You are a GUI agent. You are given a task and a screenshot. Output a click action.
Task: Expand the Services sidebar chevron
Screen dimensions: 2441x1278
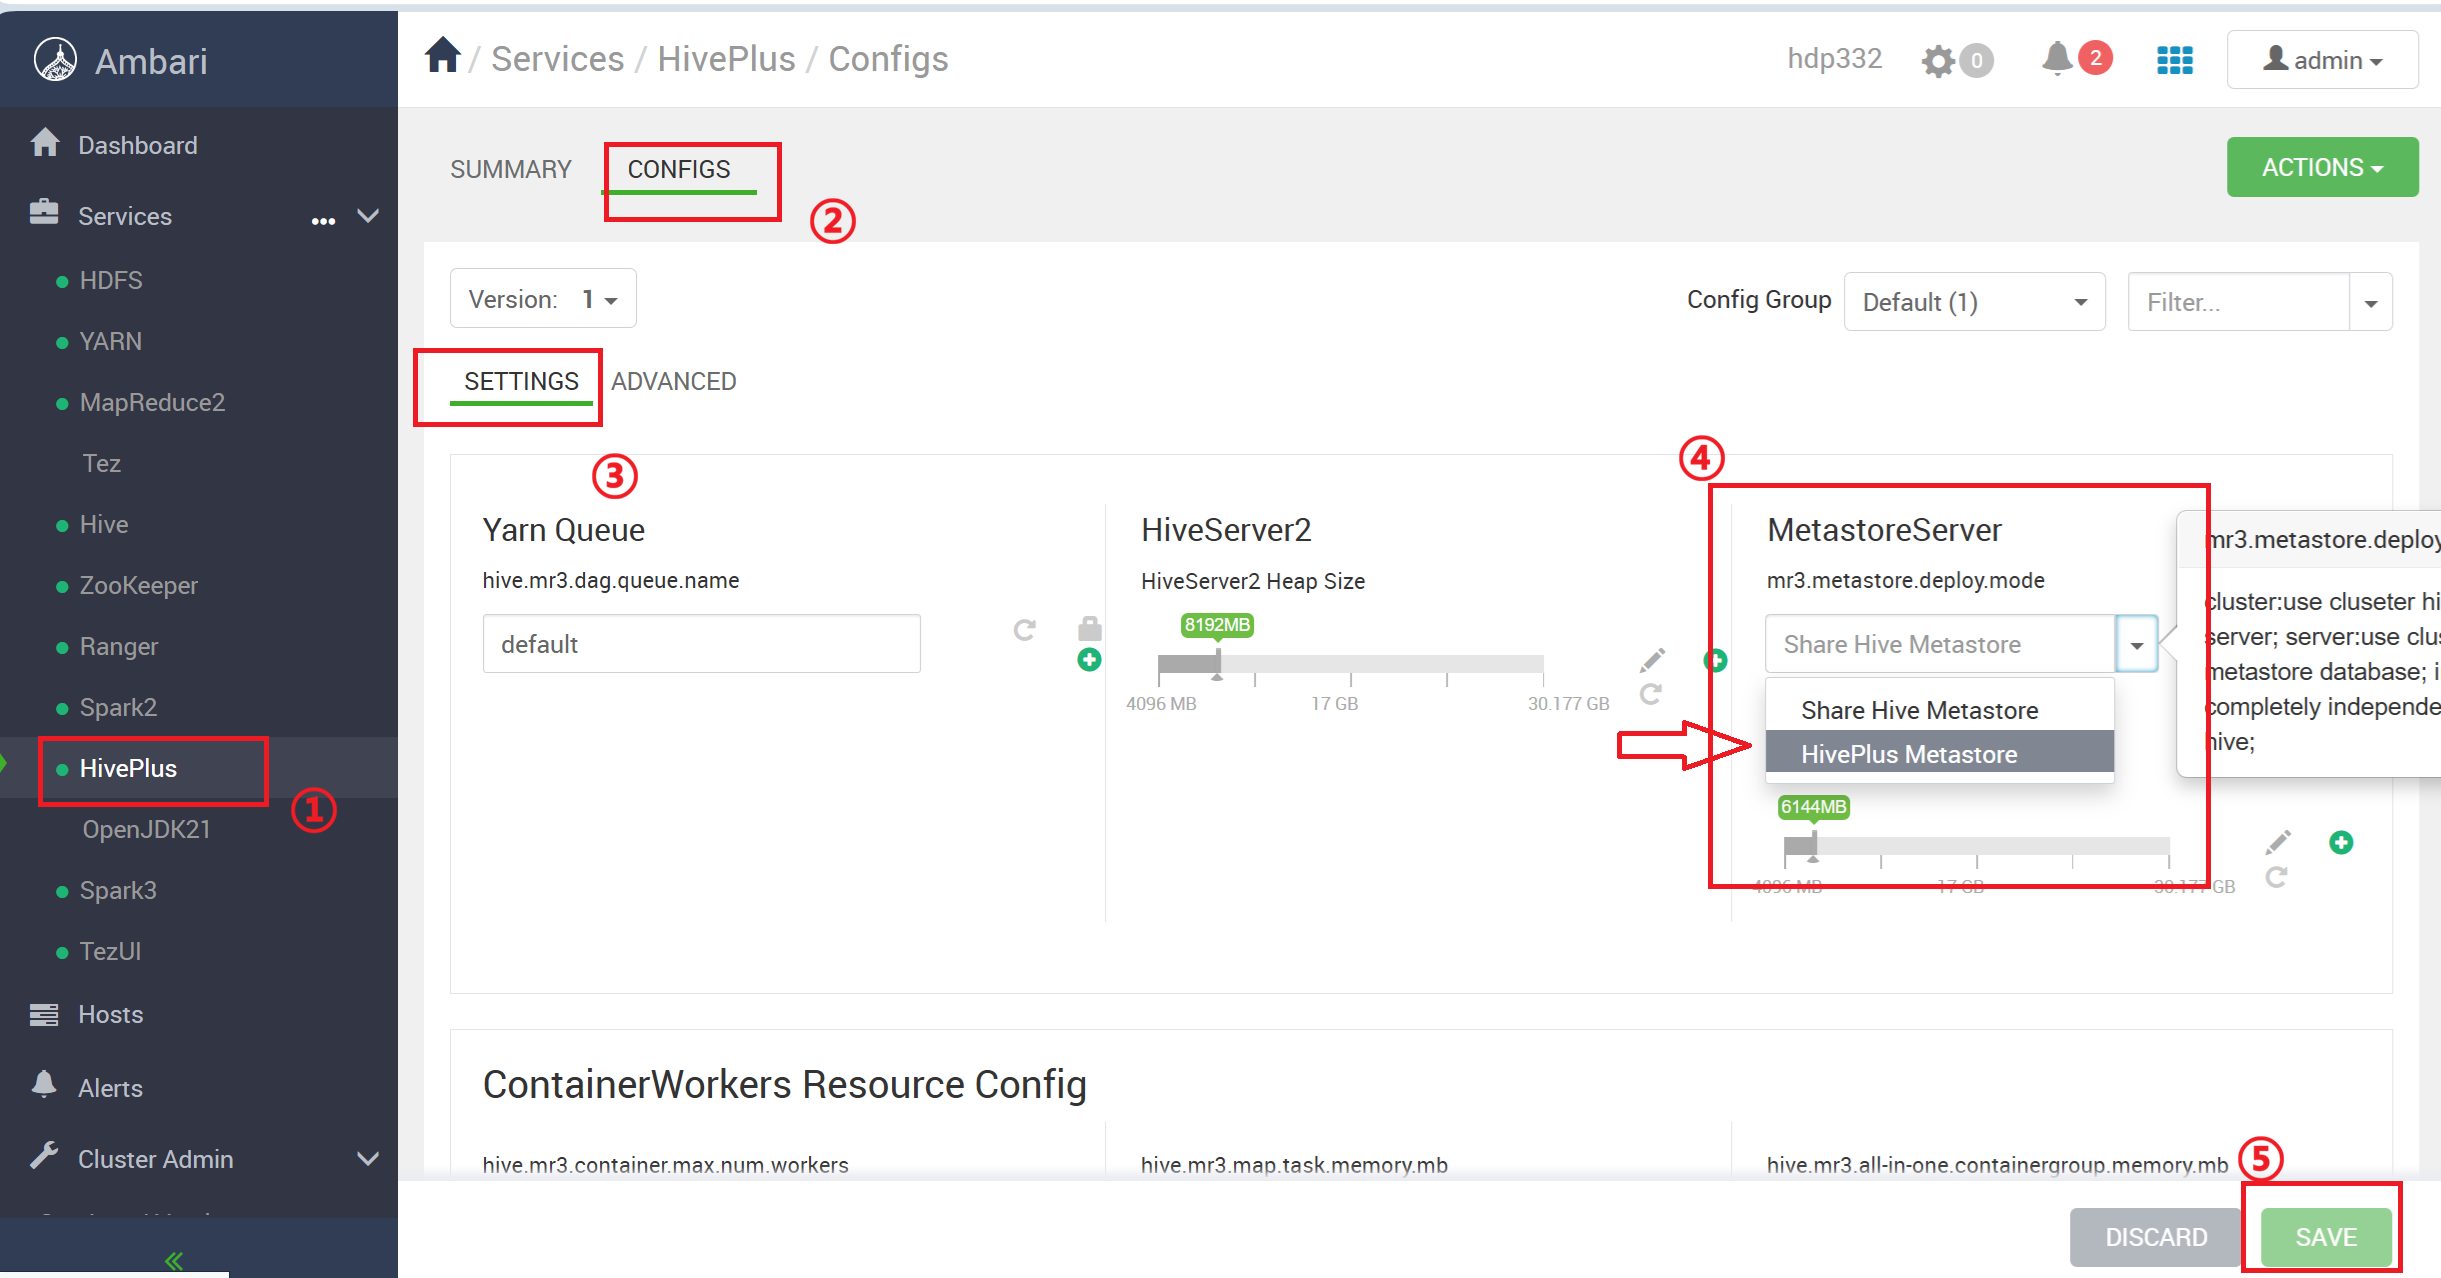click(x=368, y=215)
